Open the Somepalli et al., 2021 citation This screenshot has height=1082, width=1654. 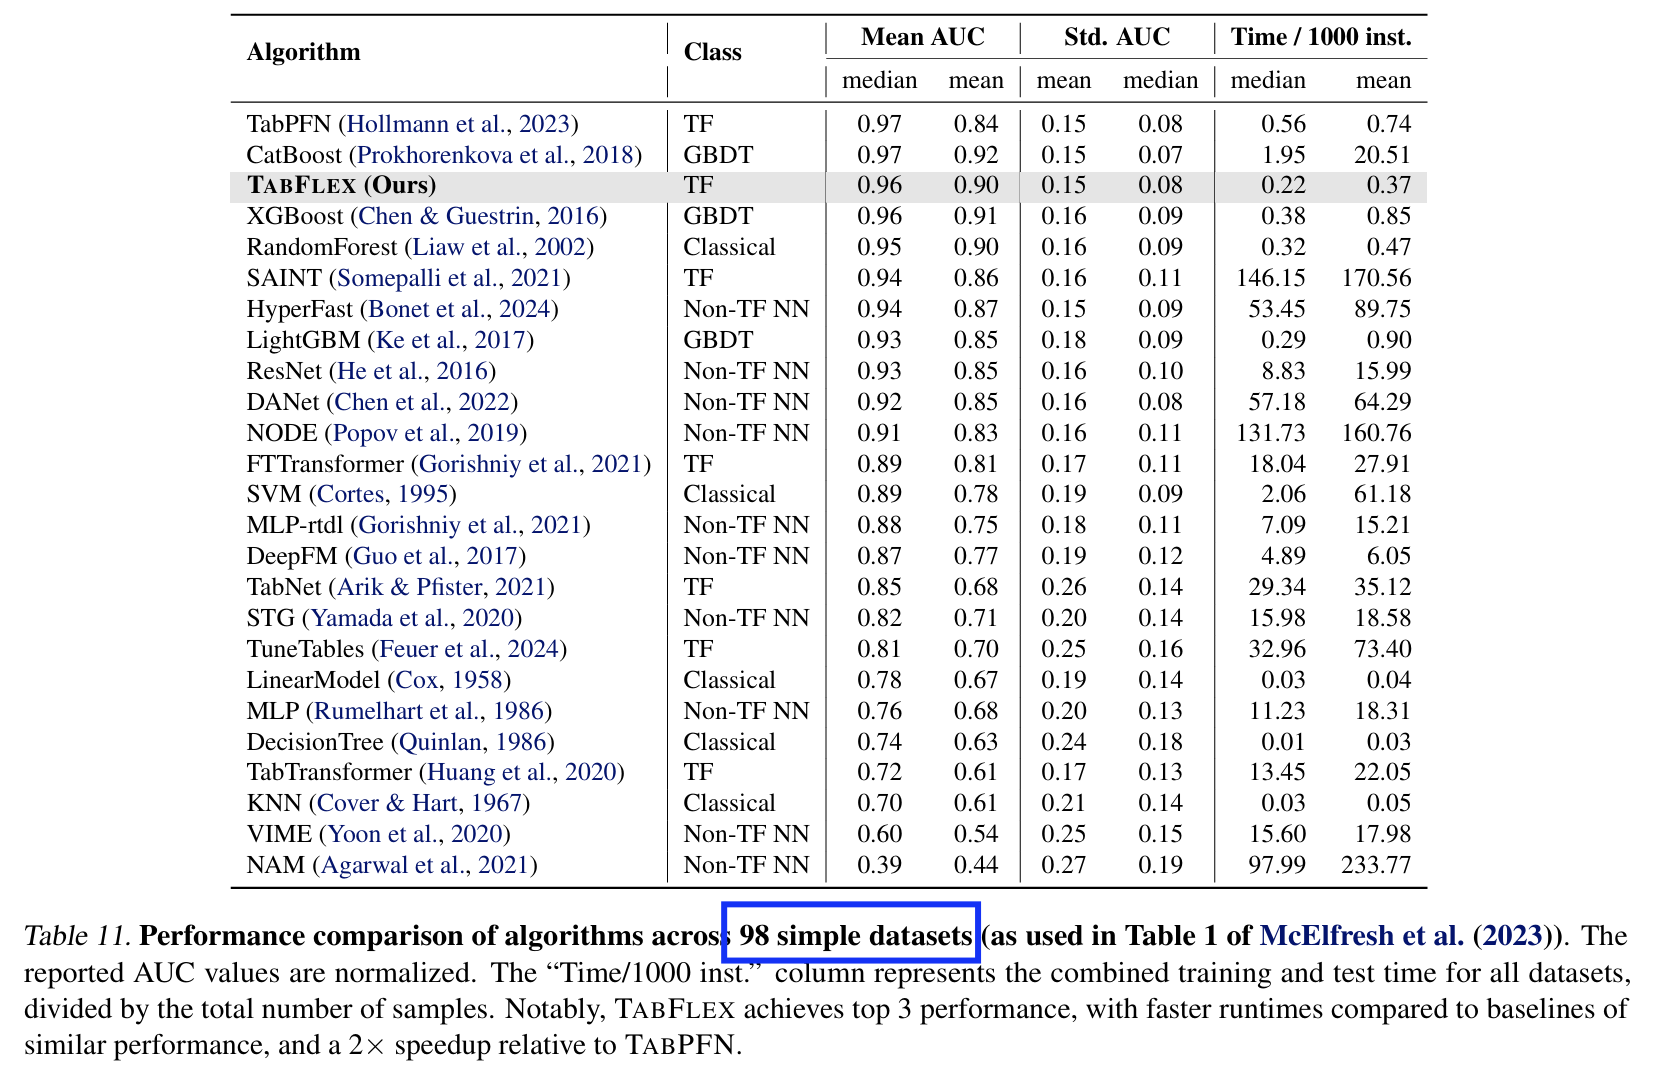pyautogui.click(x=450, y=278)
